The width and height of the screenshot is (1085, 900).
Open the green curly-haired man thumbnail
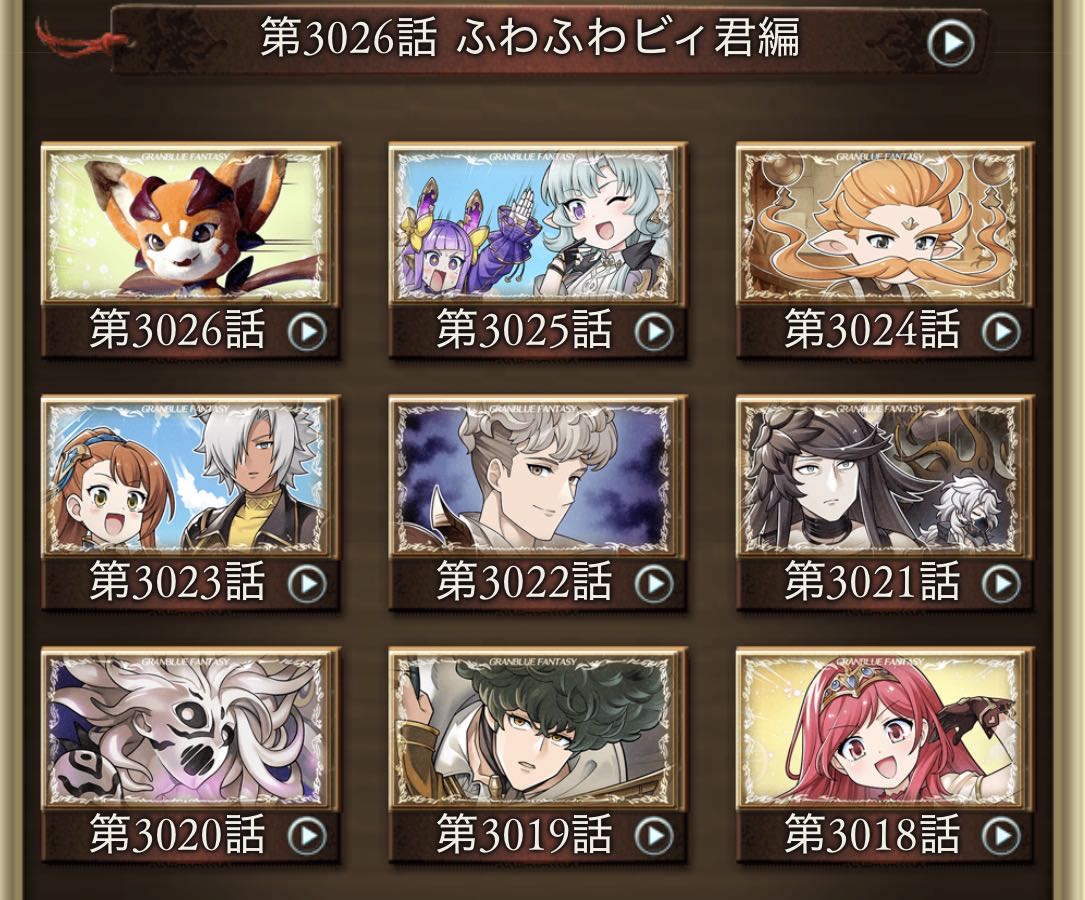click(x=533, y=728)
